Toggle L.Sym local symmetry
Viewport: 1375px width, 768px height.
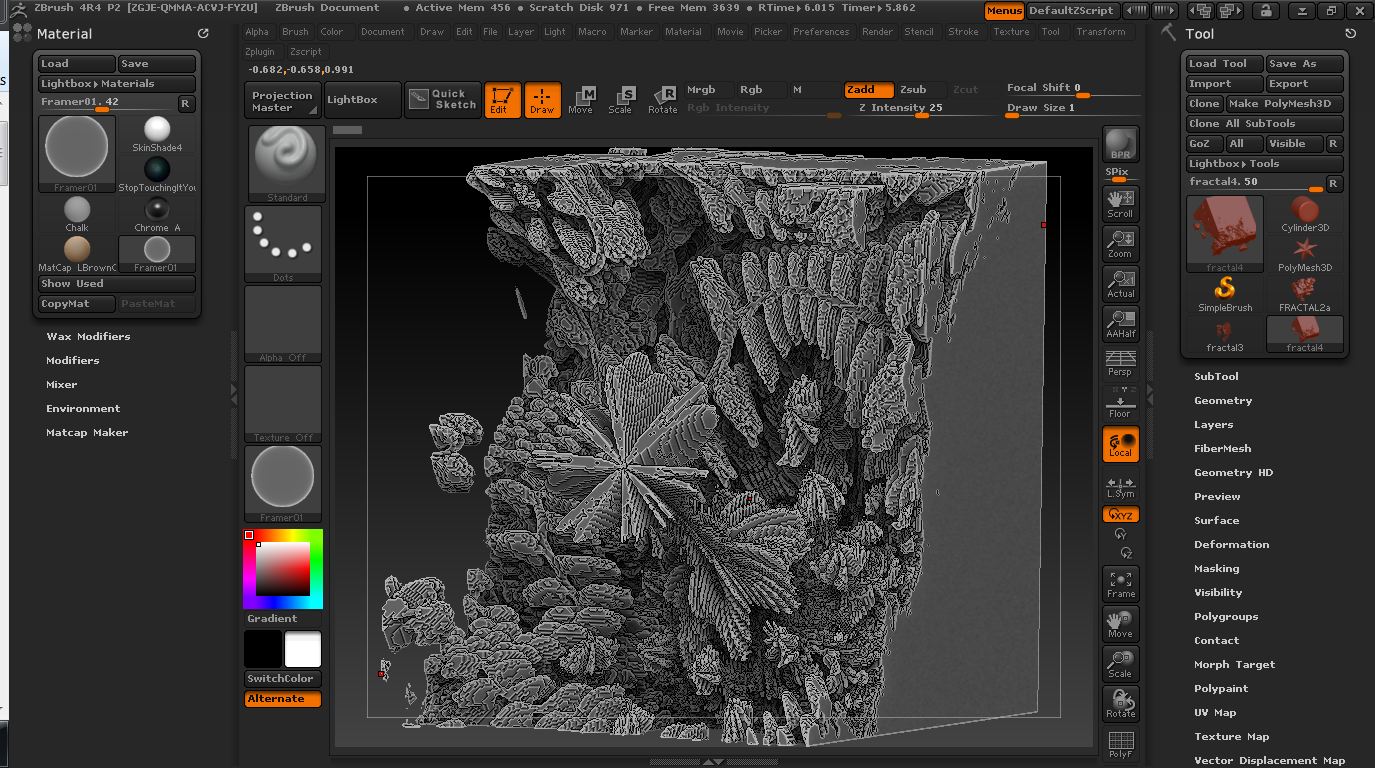[1120, 486]
